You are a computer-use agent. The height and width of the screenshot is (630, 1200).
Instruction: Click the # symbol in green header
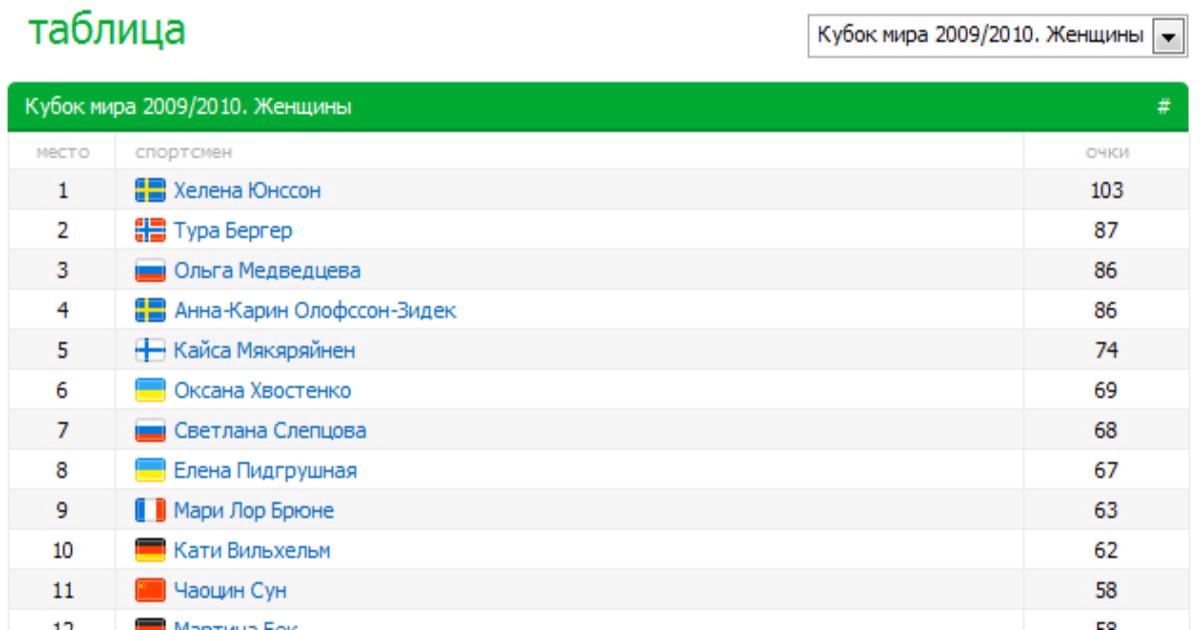1164,107
